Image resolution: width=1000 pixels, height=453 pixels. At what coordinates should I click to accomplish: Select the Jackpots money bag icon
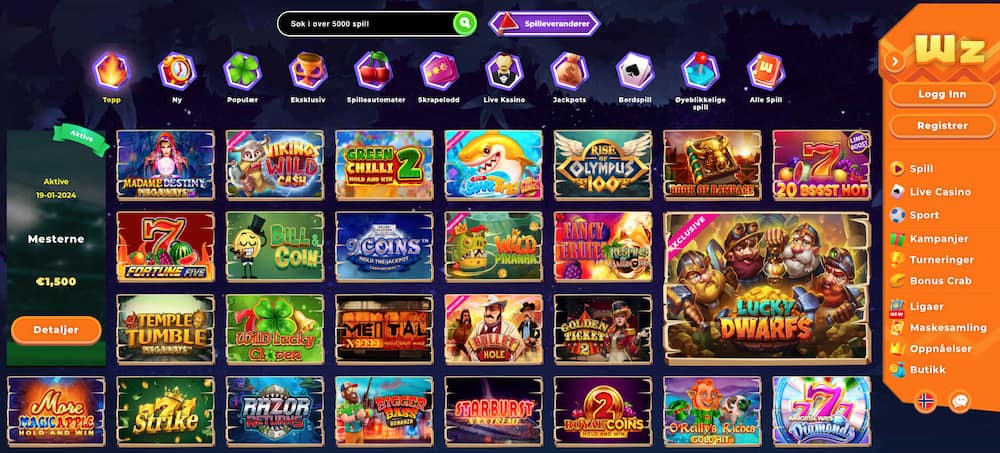click(570, 70)
